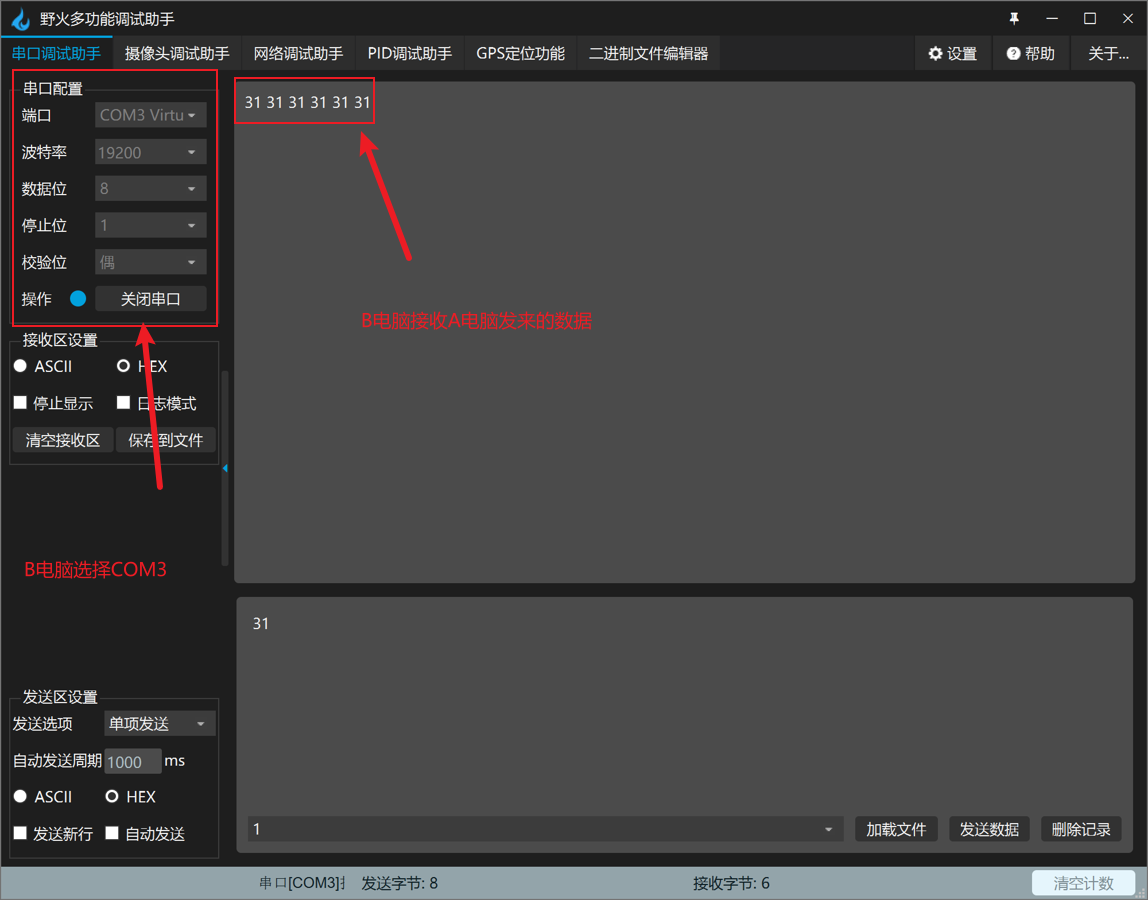This screenshot has width=1148, height=900.
Task: Expand the send history dropdown showing 1
Action: pos(545,829)
